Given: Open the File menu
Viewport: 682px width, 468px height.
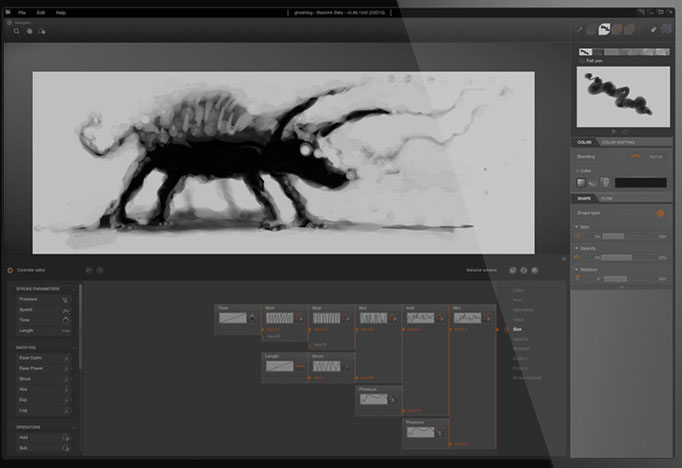Looking at the screenshot, I should (22, 13).
